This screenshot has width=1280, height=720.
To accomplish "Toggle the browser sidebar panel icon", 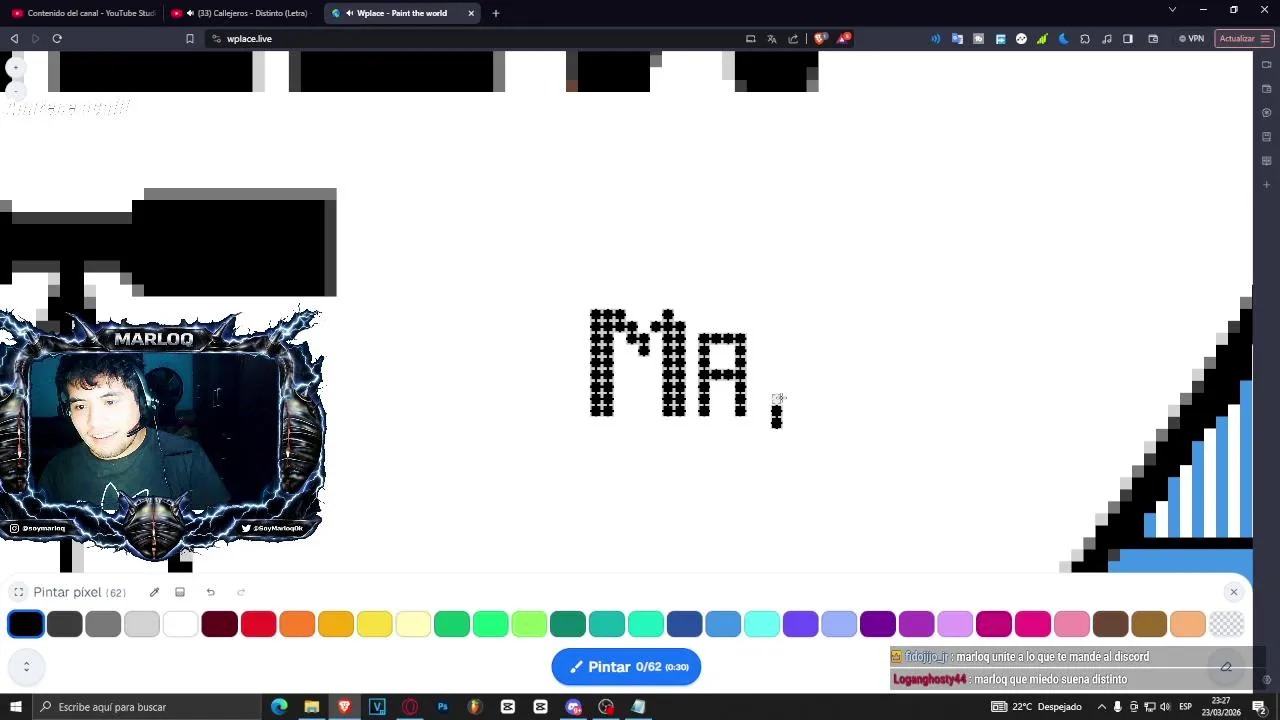I will pos(1128,38).
